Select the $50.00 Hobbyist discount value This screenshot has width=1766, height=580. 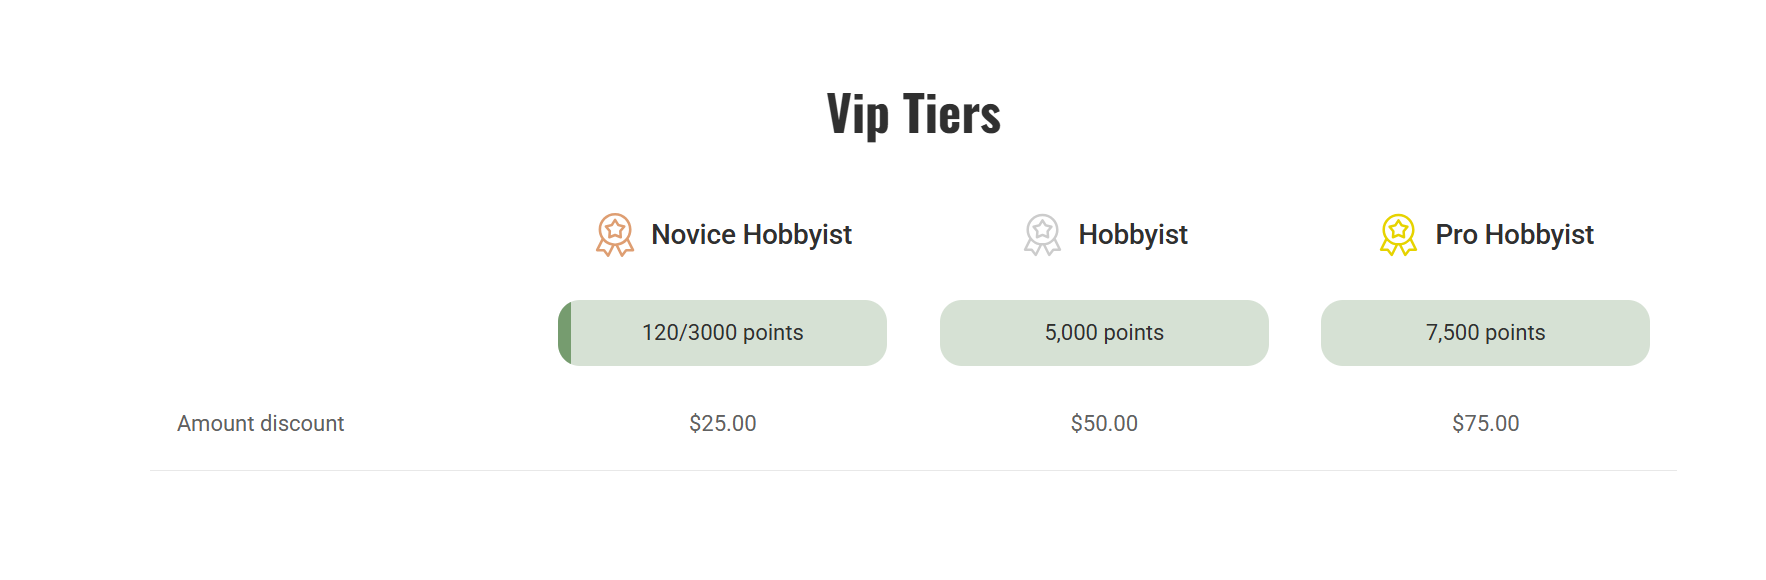point(1103,423)
